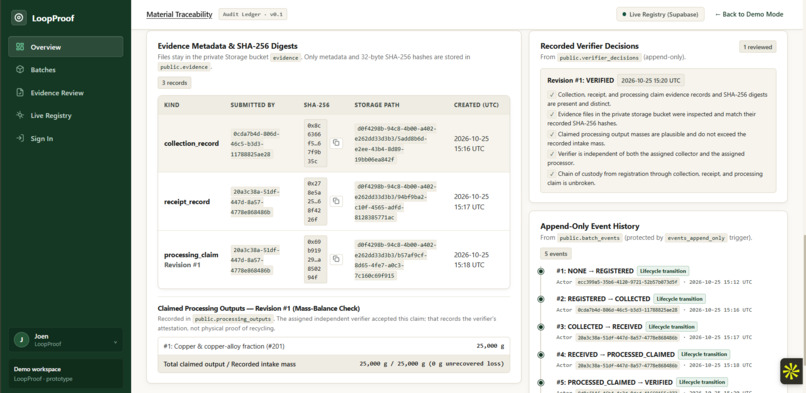
Task: Click event #4 RECEIVED → PROCESSED_CLAIMED timeline marker
Action: [541, 354]
